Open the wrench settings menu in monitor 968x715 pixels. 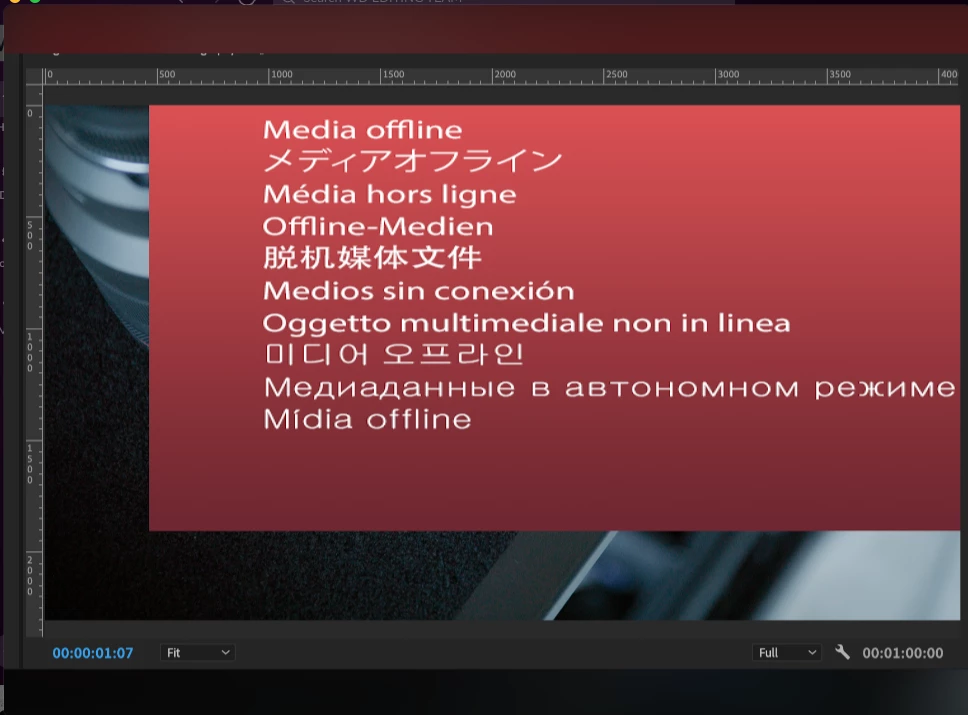(x=842, y=652)
